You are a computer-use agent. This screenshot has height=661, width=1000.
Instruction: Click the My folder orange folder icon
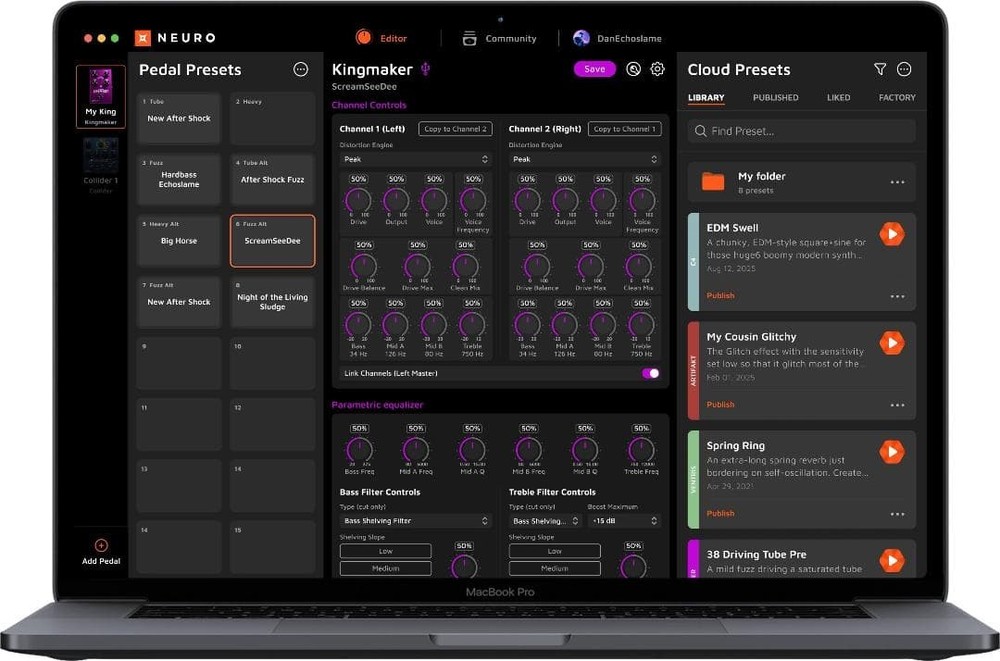[713, 182]
